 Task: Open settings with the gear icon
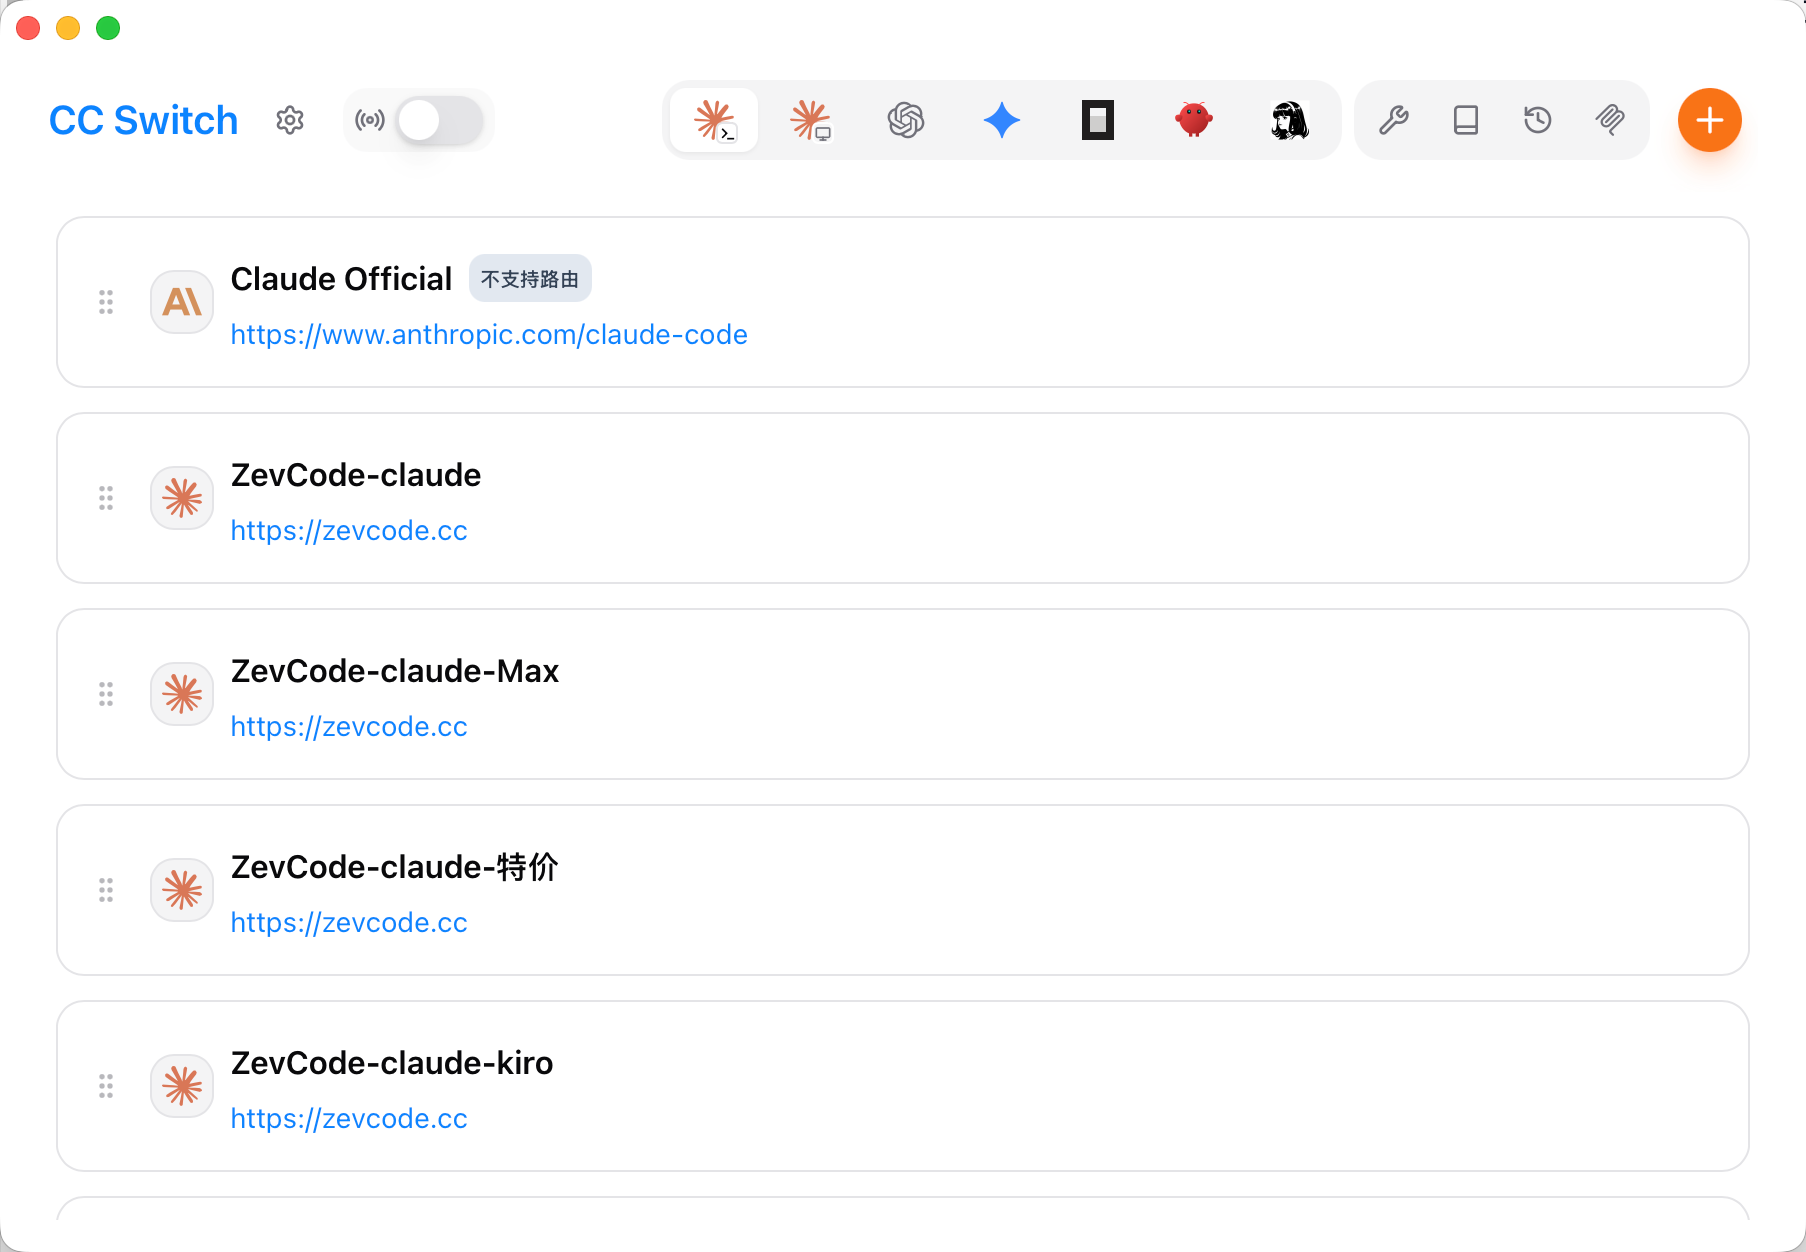tap(290, 120)
